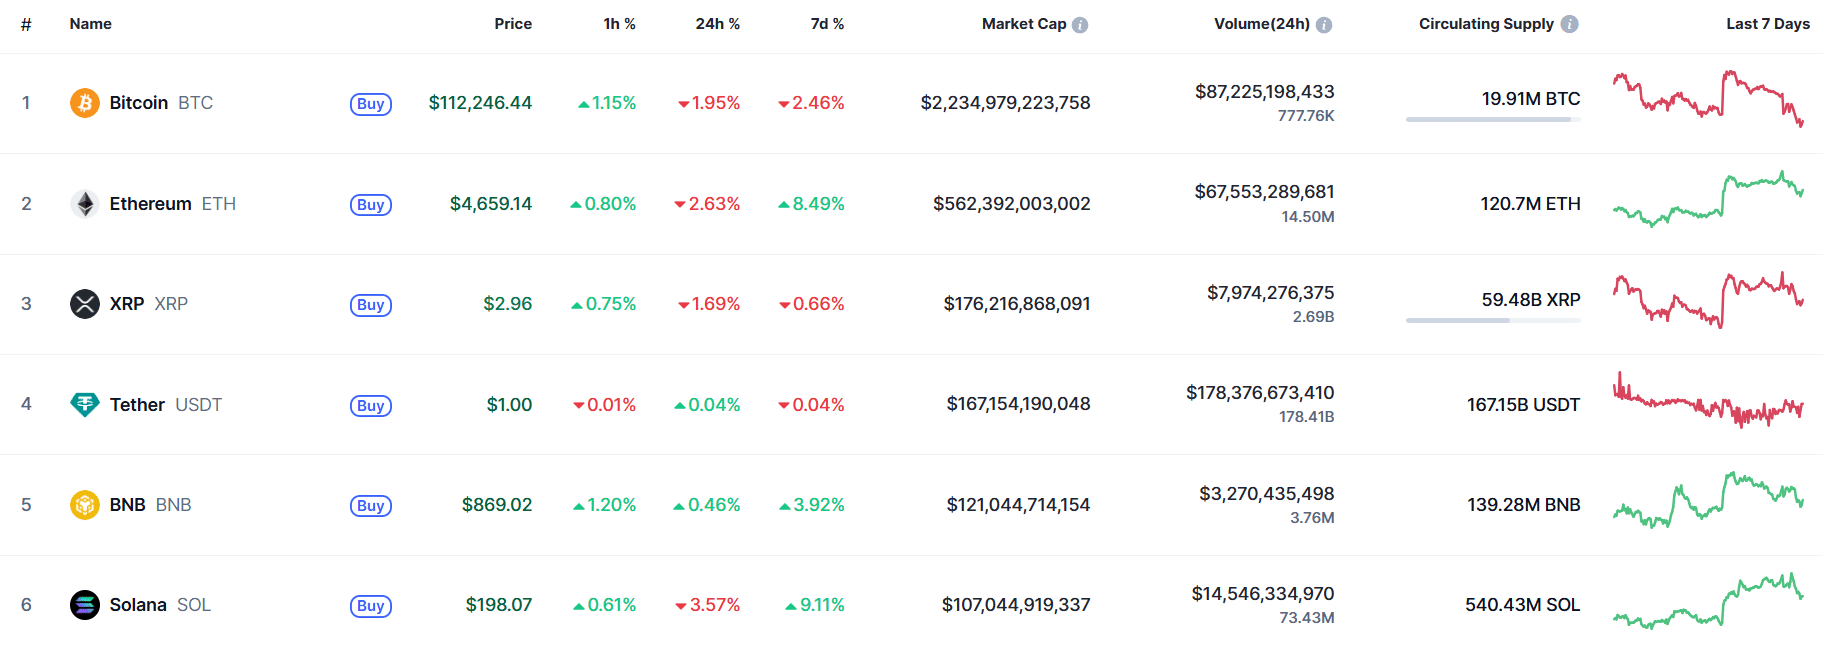Click the Circulating Supply info icon
This screenshot has width=1838, height=655.
[1570, 24]
